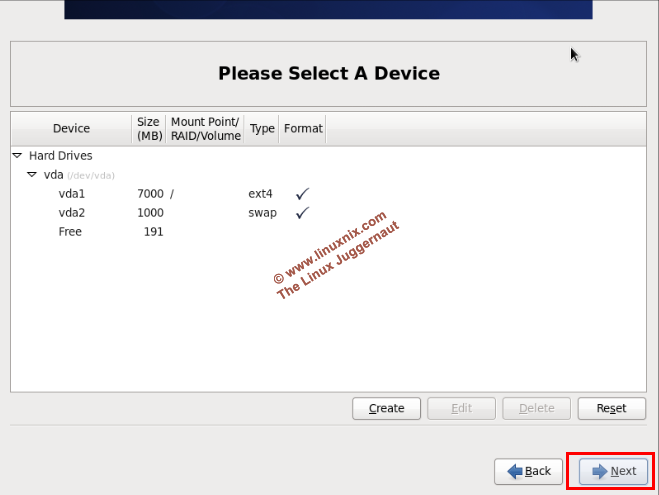Collapse the Hard Drives tree node

click(x=18, y=156)
